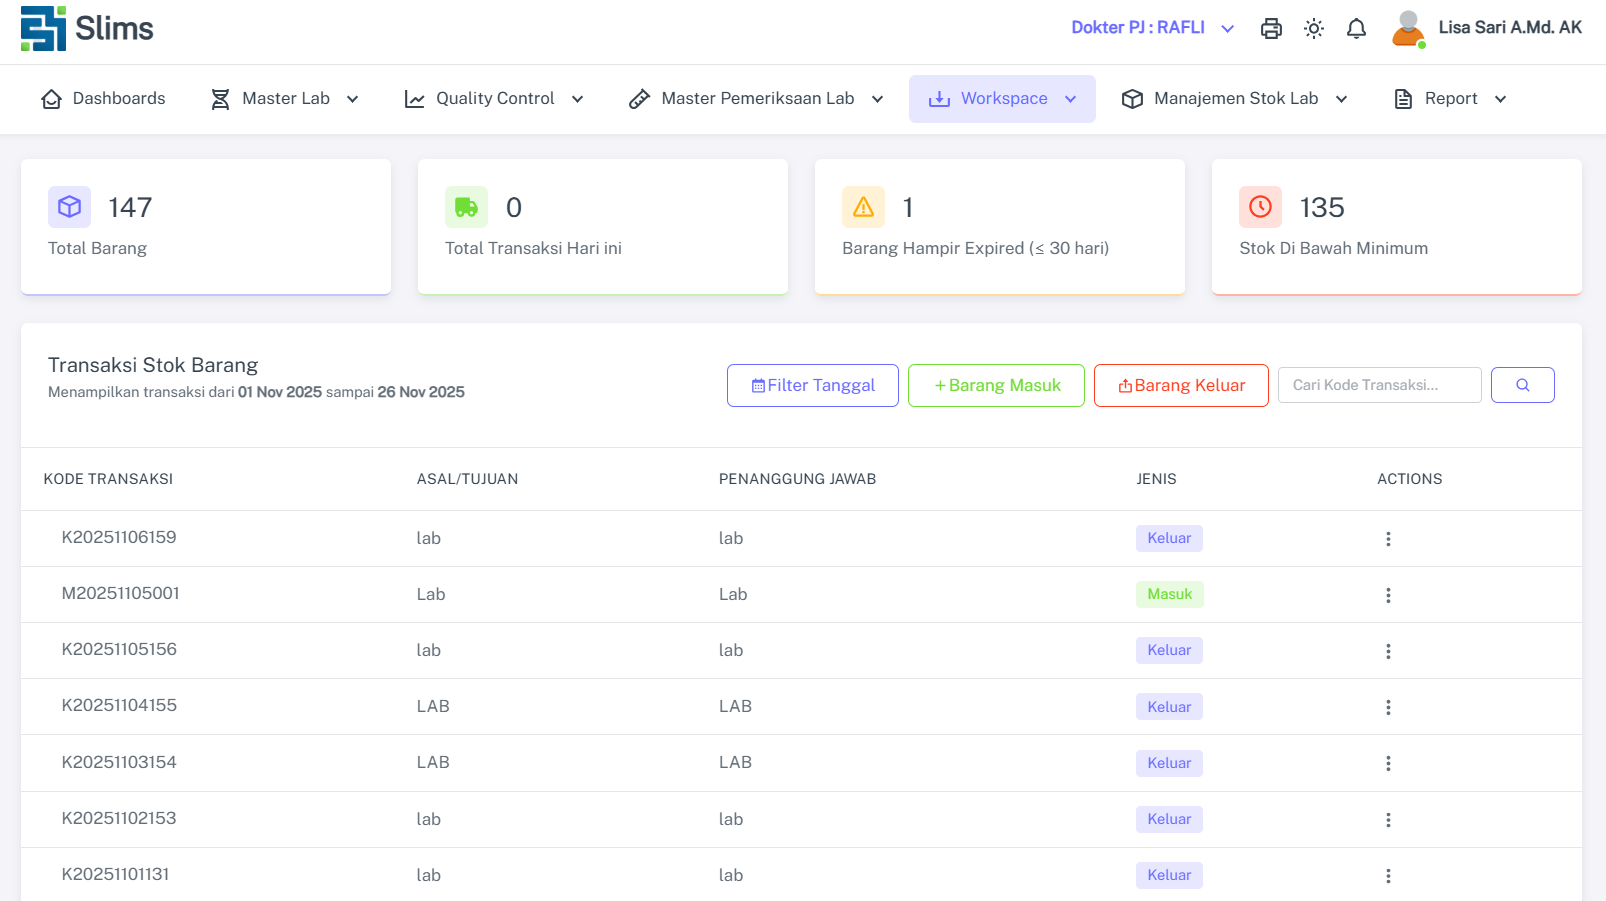Viewport: 1606px width, 901px height.
Task: Click the Slims logo
Action: point(87,28)
